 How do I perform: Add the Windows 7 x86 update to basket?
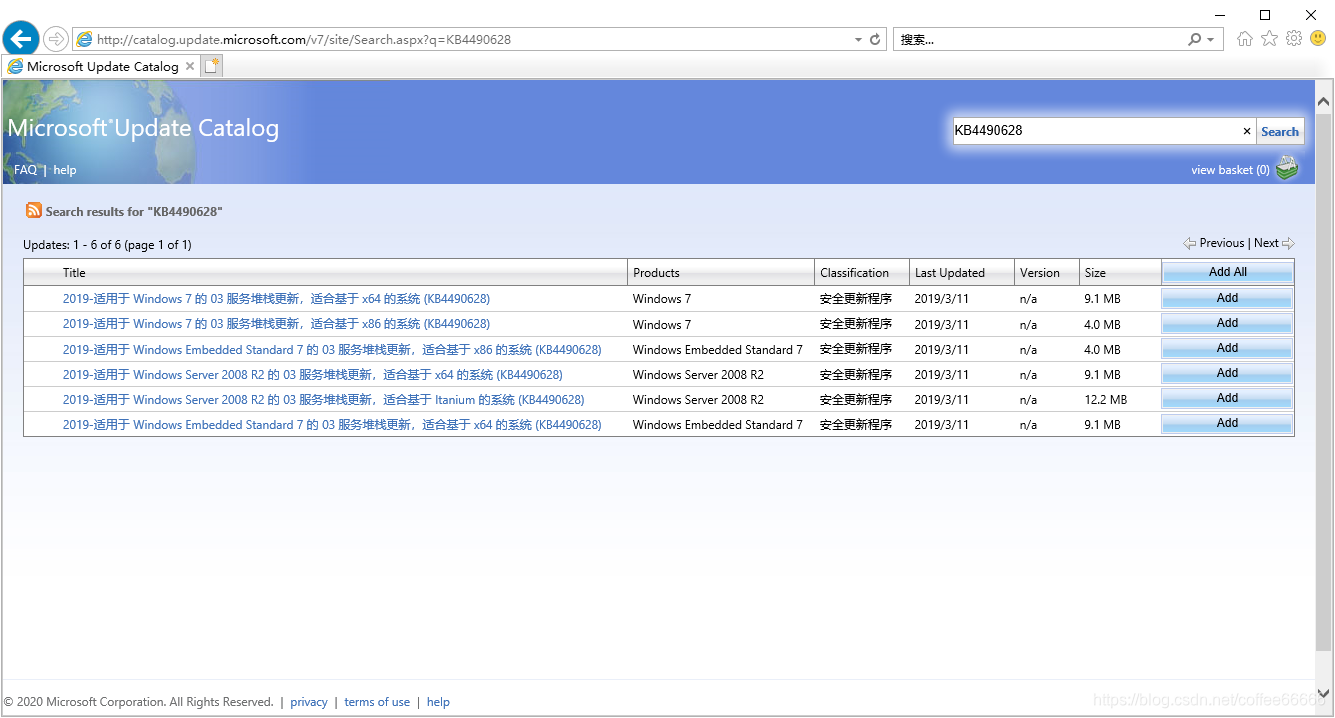(x=1227, y=323)
